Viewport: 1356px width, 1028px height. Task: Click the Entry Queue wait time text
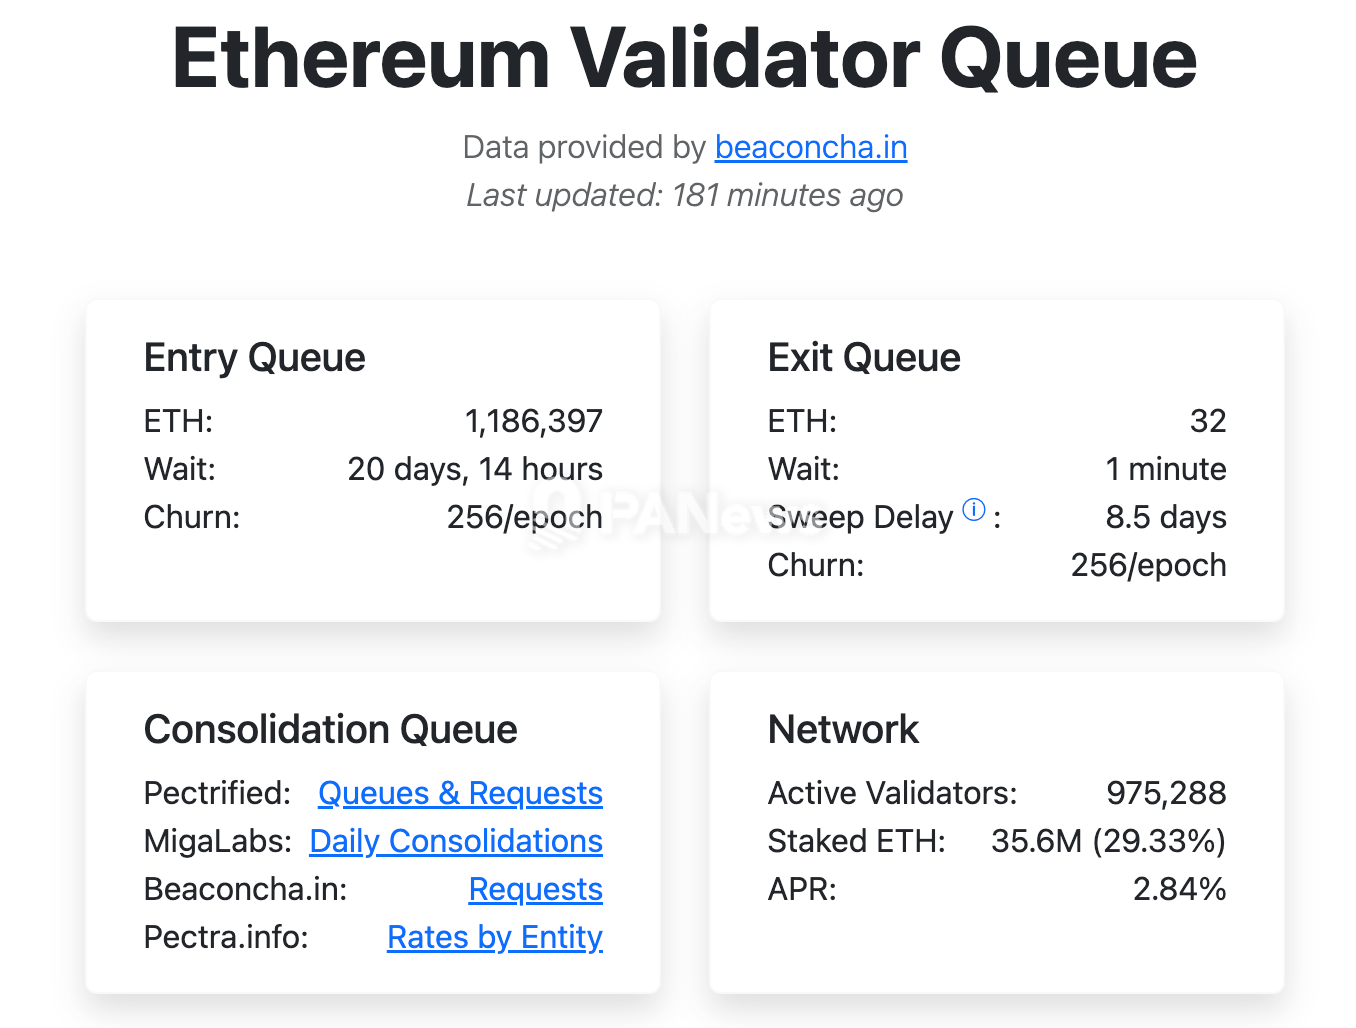pos(475,469)
